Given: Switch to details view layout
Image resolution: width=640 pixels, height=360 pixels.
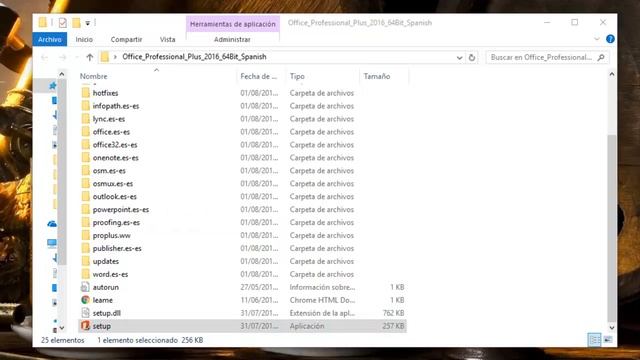Looking at the screenshot, I should (x=594, y=340).
